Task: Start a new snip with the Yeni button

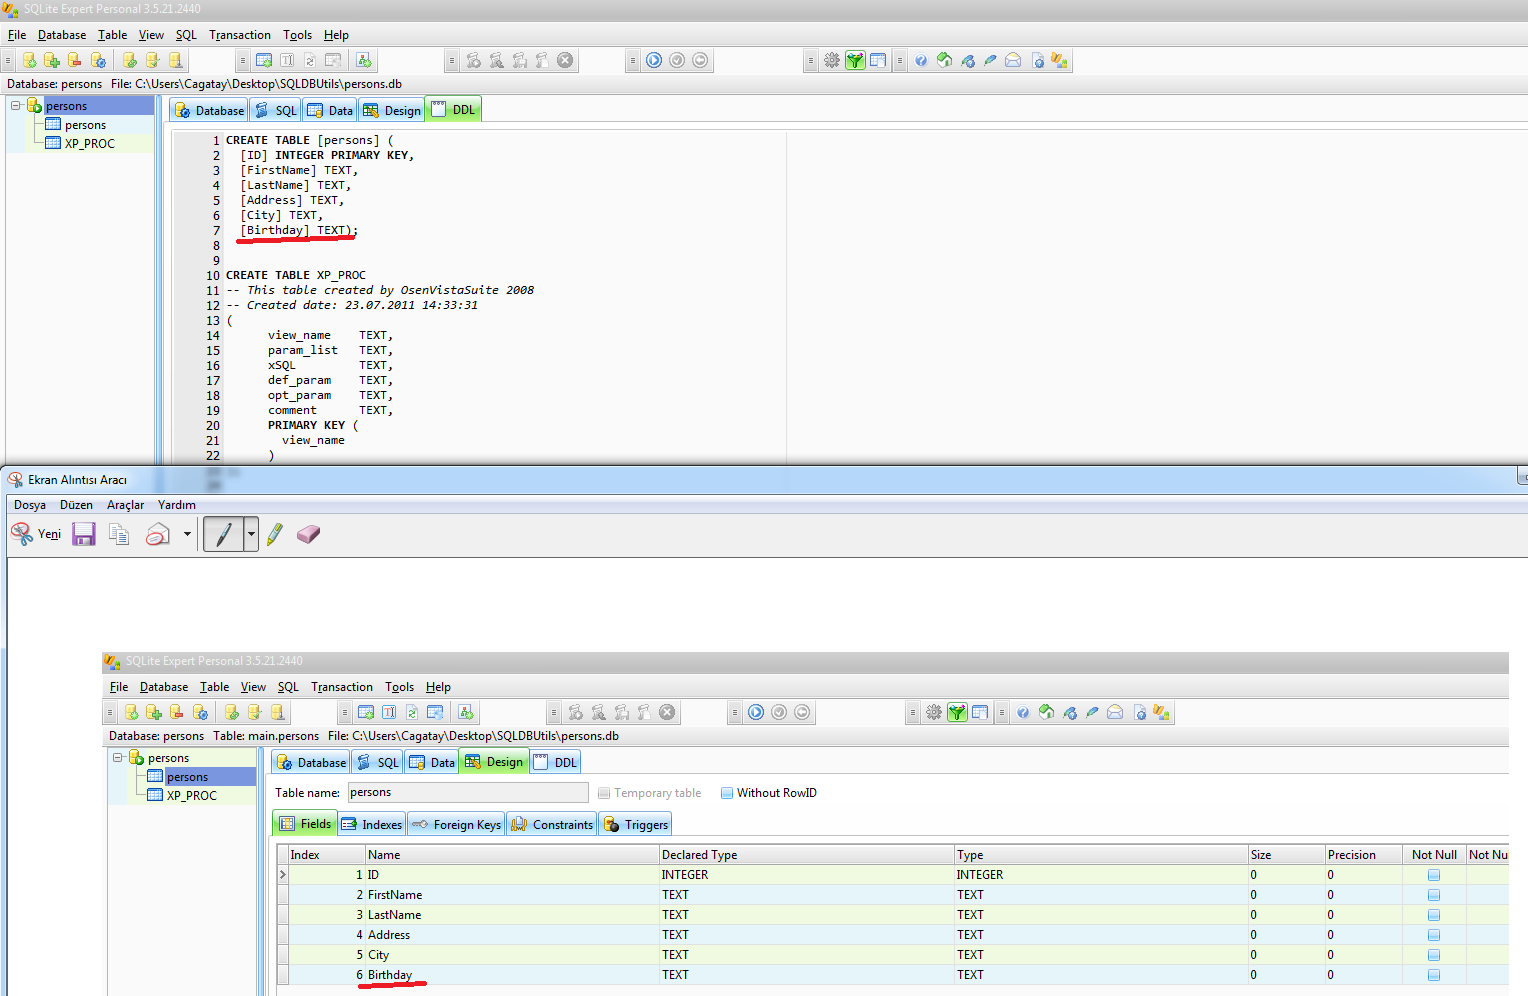Action: click(x=35, y=533)
